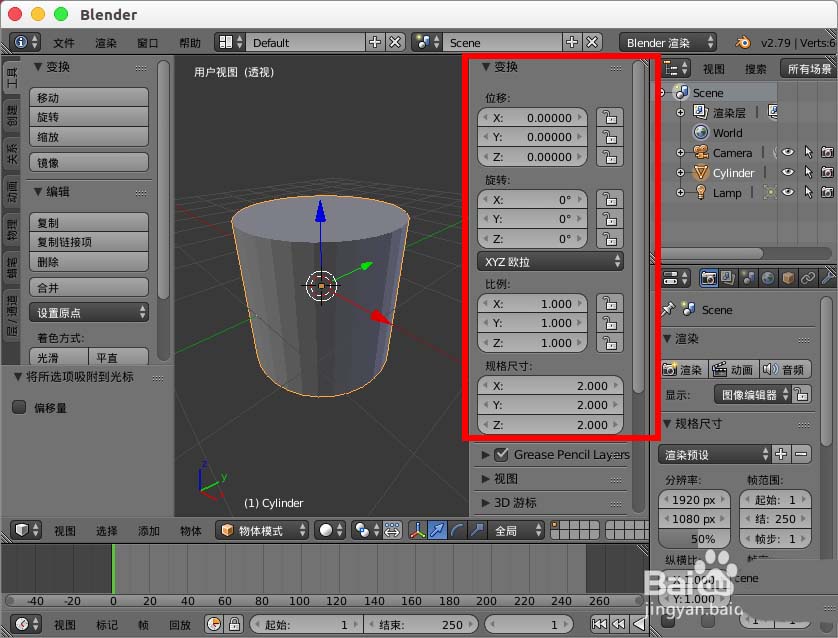838x638 pixels.
Task: Open the World properties tab
Action: pyautogui.click(x=768, y=278)
